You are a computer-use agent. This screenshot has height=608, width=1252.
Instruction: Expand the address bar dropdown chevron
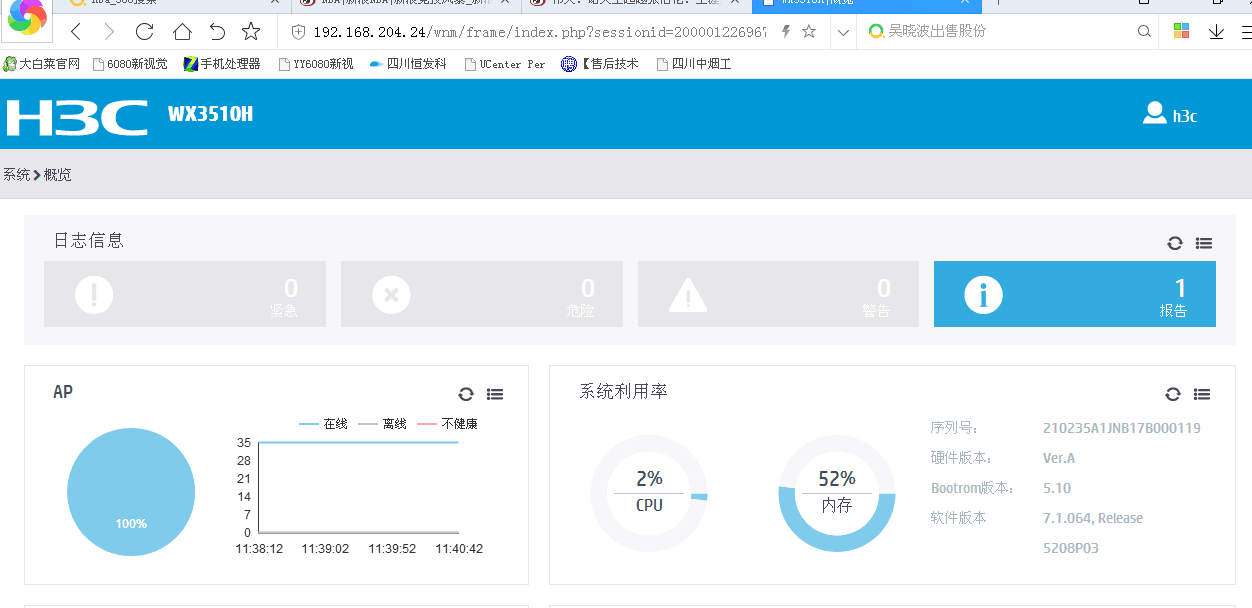(843, 32)
